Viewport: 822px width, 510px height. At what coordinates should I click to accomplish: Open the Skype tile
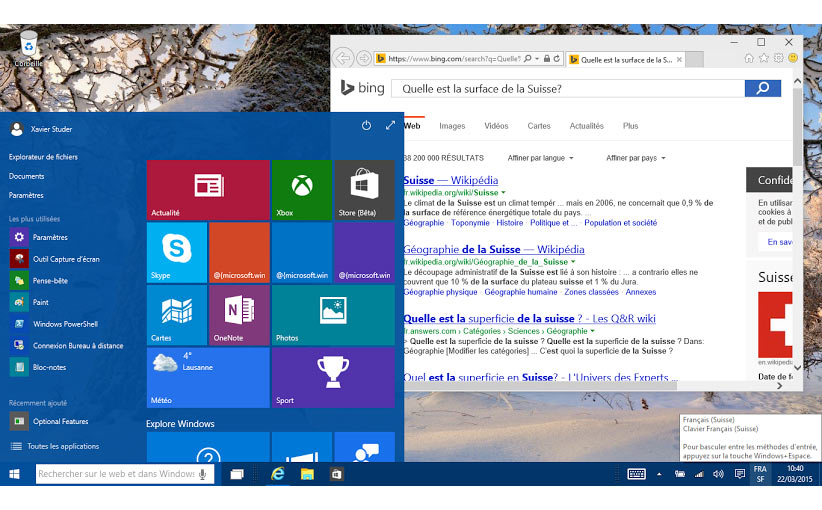177,253
